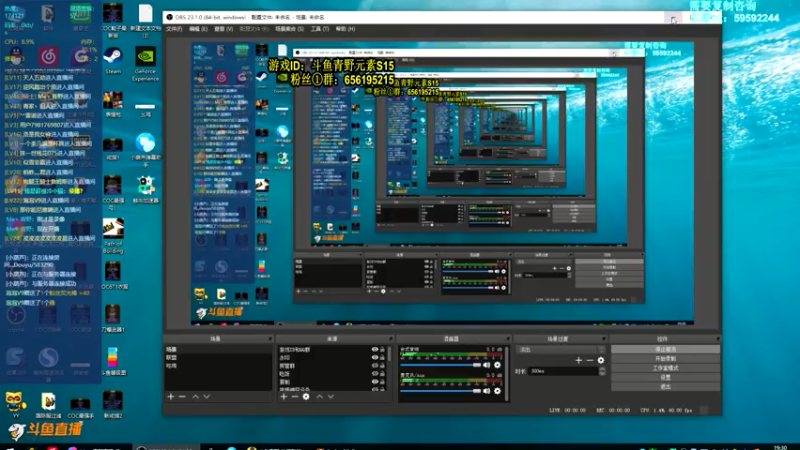Mute the desktop audio mixer channel

[x=487, y=365]
